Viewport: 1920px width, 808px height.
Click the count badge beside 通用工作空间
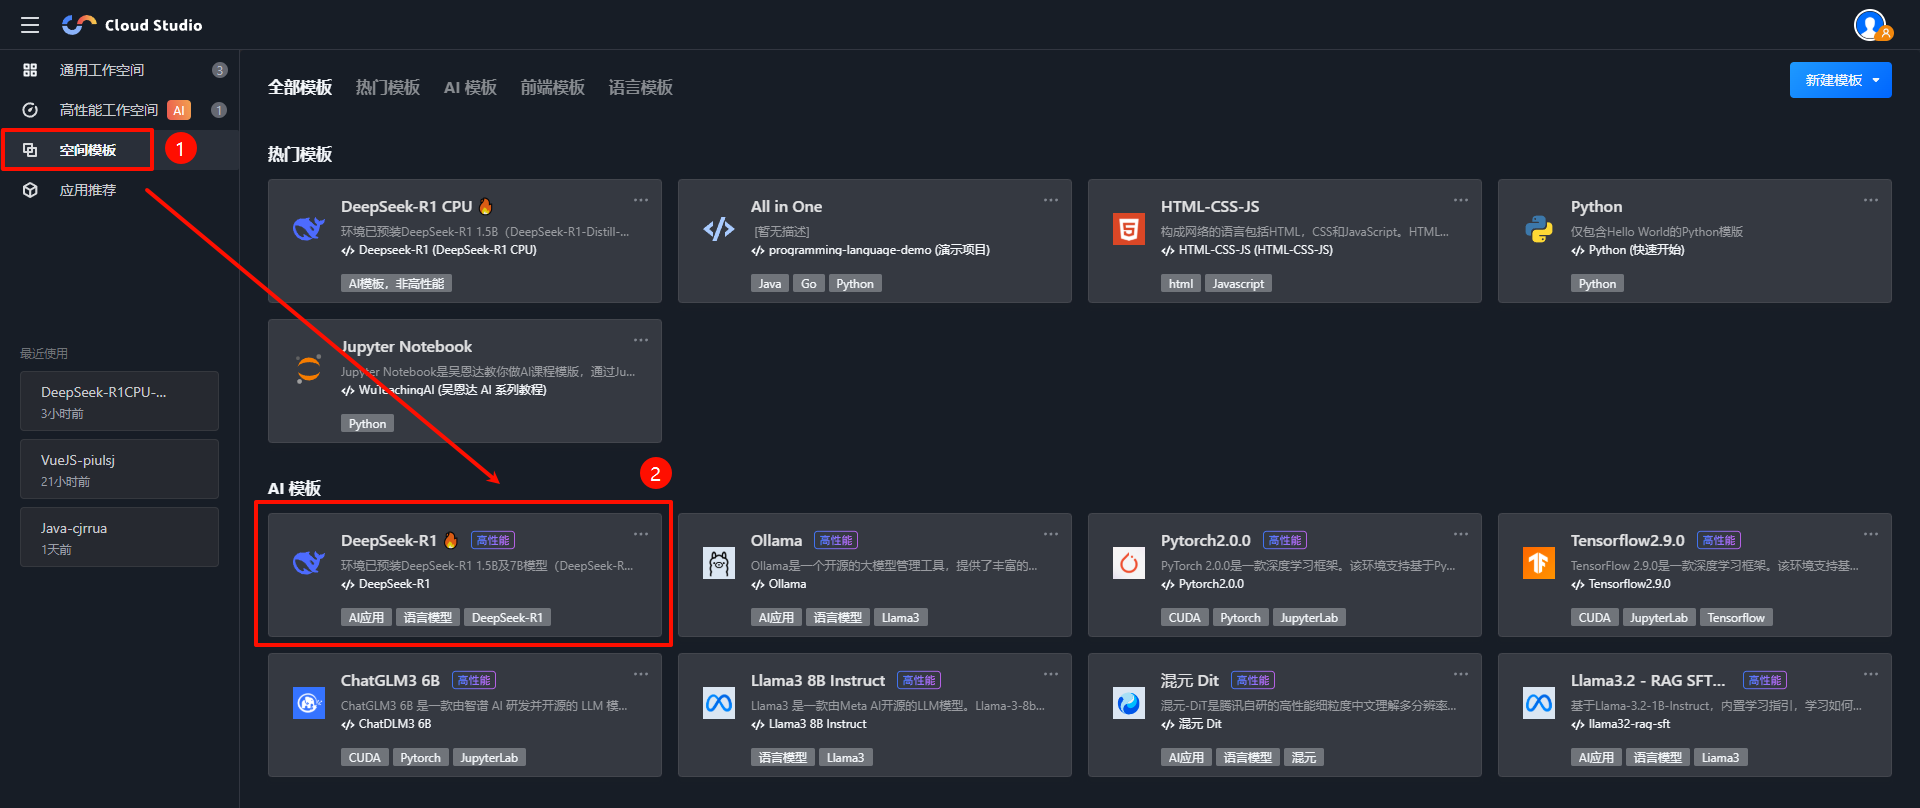[220, 70]
